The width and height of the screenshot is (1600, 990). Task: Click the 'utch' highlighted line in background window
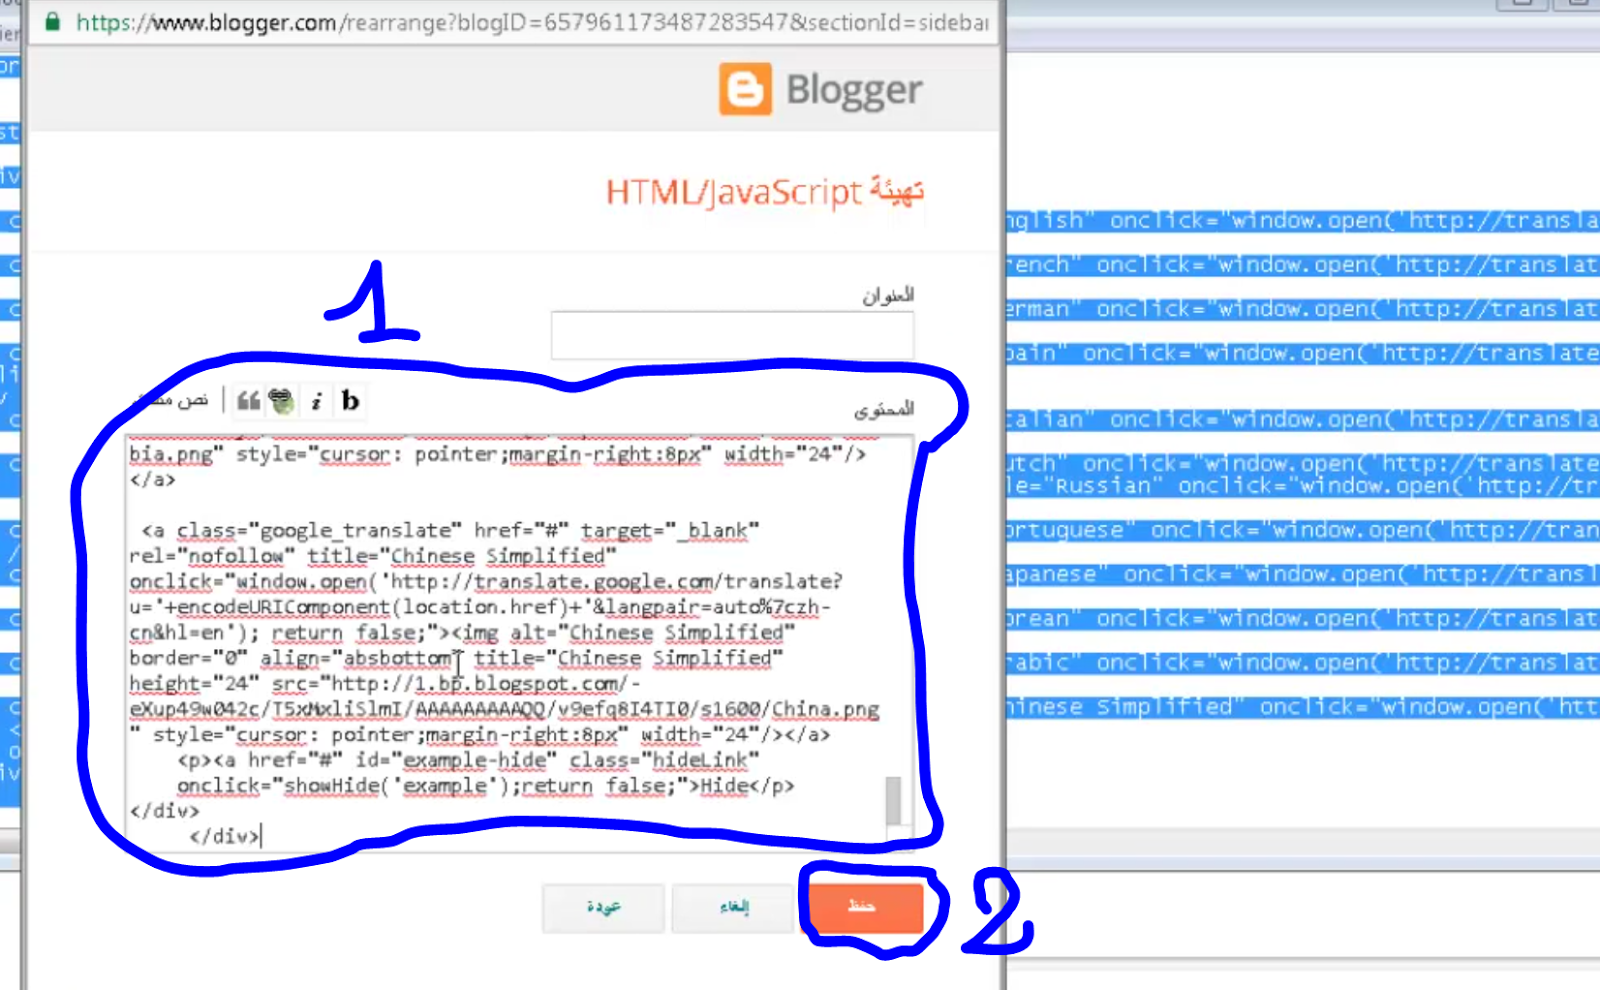tap(1303, 463)
